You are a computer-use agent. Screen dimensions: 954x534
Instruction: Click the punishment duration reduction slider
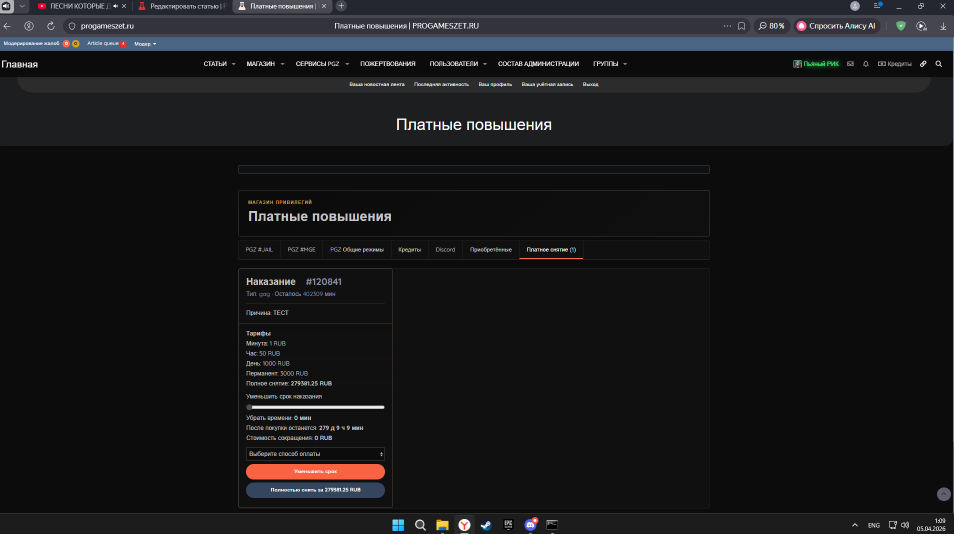pyautogui.click(x=315, y=407)
